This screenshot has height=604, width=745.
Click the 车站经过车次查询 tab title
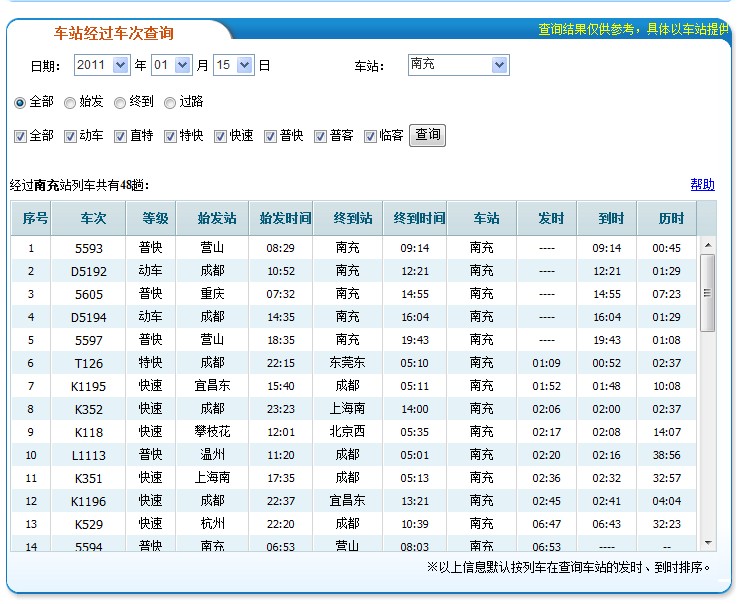pos(114,33)
